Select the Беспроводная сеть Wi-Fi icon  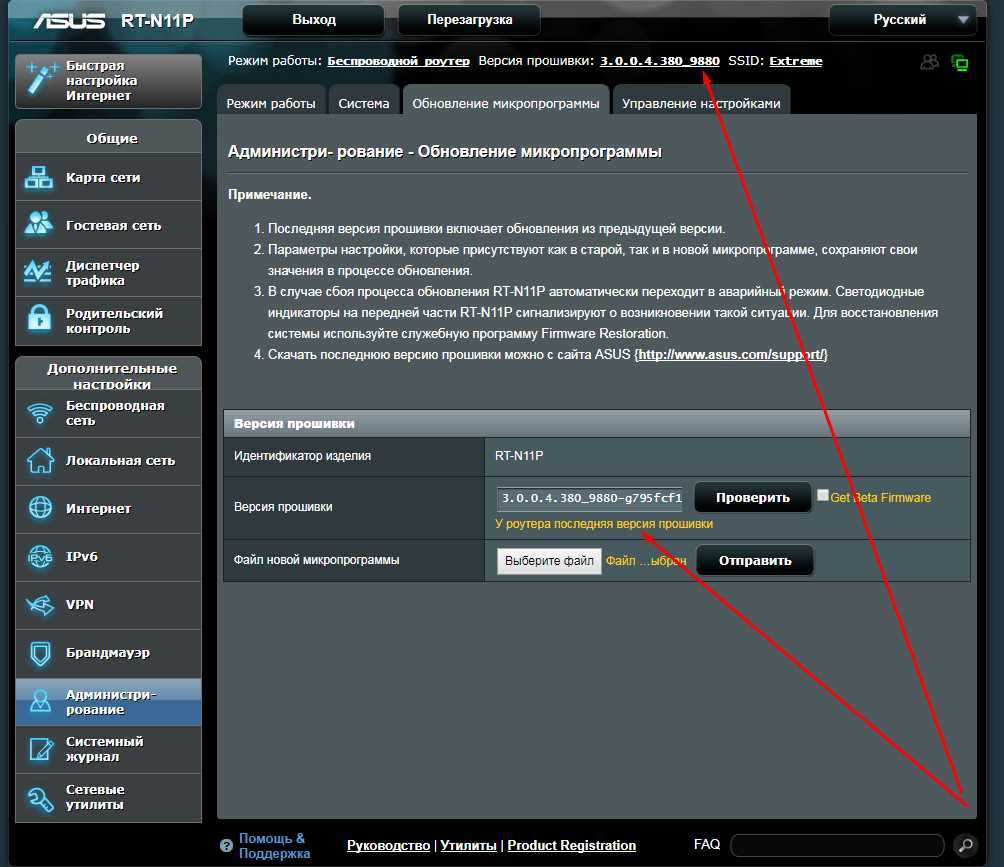[x=40, y=413]
